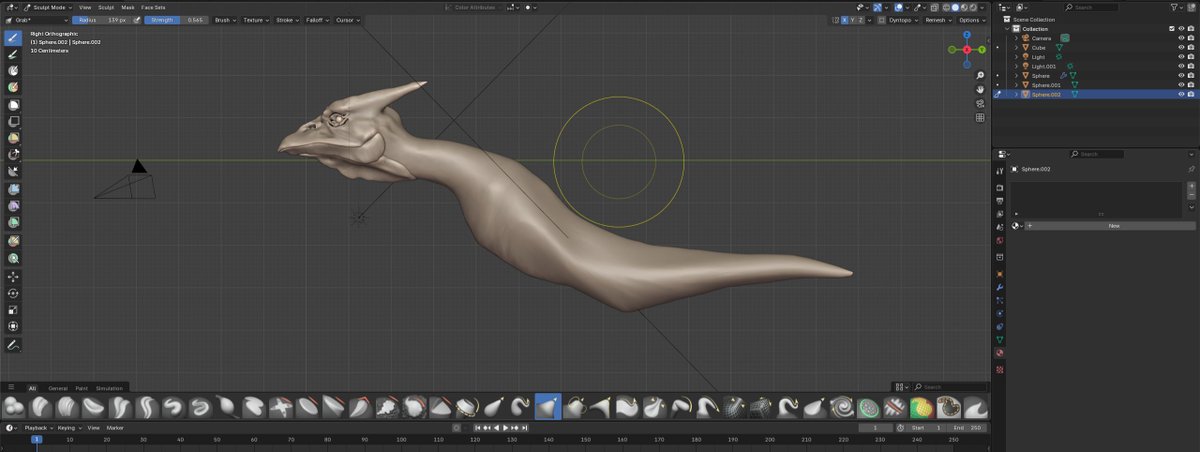Choose Scale tool in left toolbar
Image resolution: width=1200 pixels, height=452 pixels.
click(13, 310)
